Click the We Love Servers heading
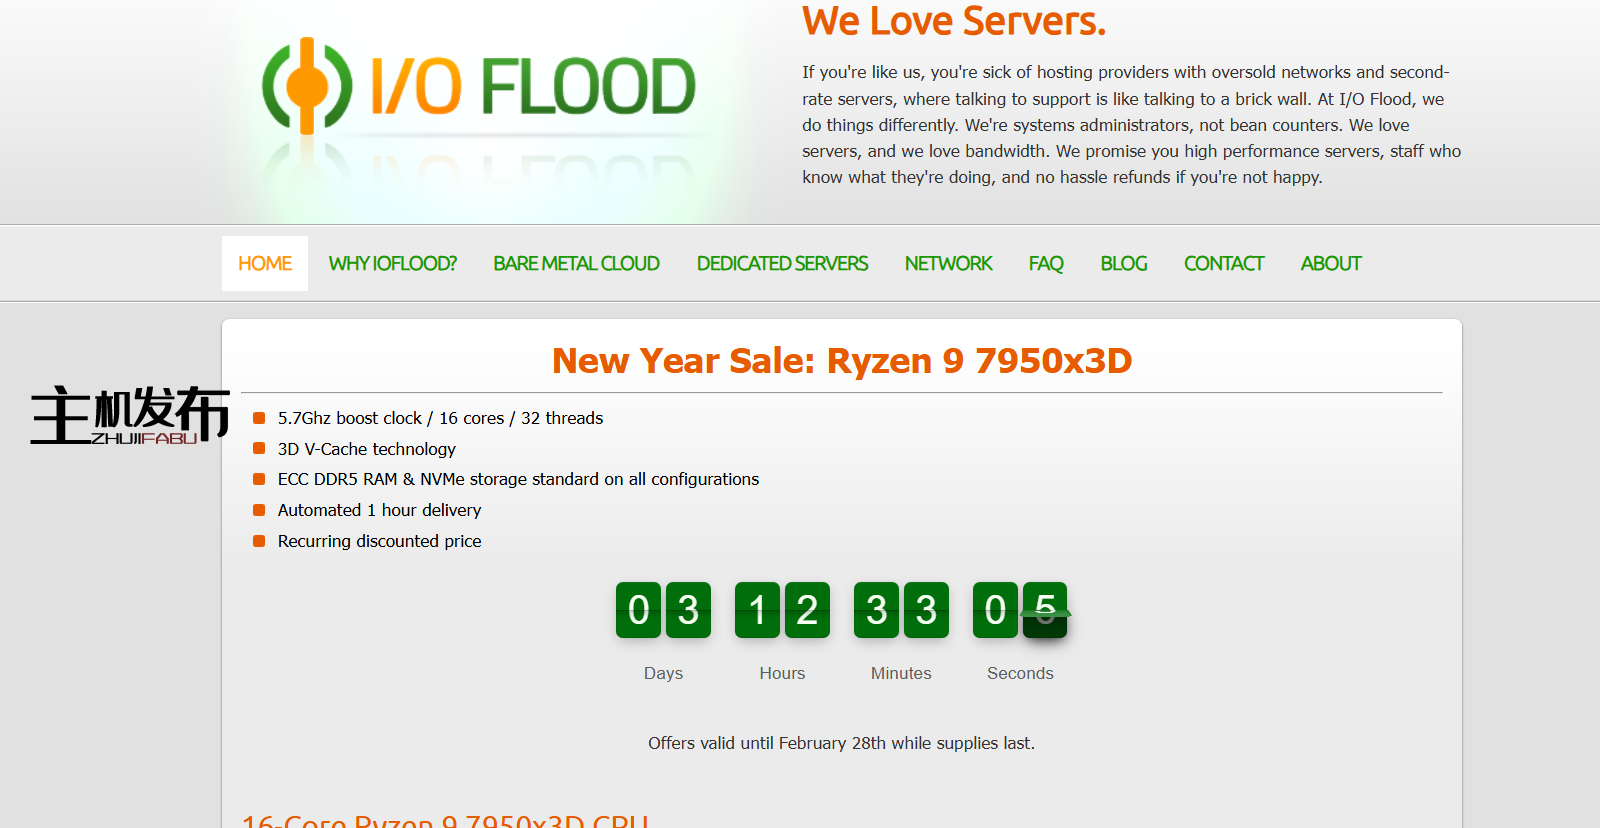1600x828 pixels. tap(953, 22)
